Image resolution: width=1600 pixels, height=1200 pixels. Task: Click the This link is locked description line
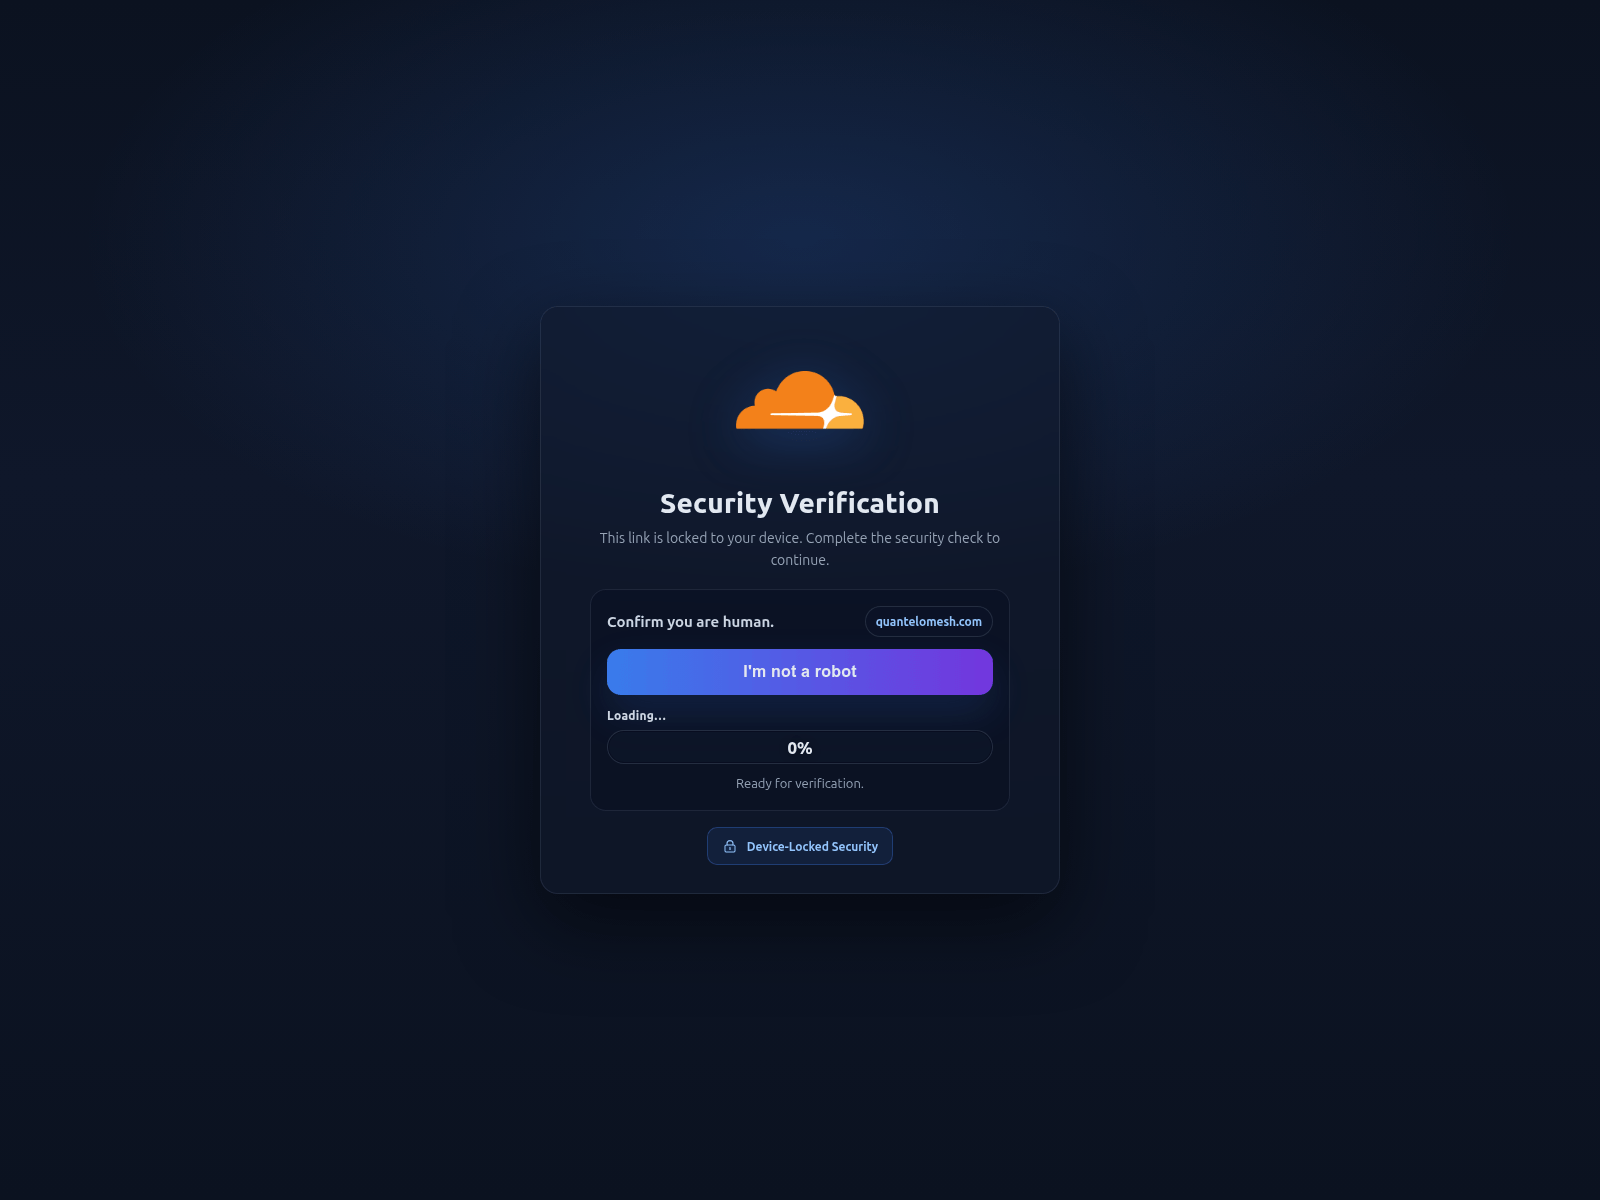point(800,538)
